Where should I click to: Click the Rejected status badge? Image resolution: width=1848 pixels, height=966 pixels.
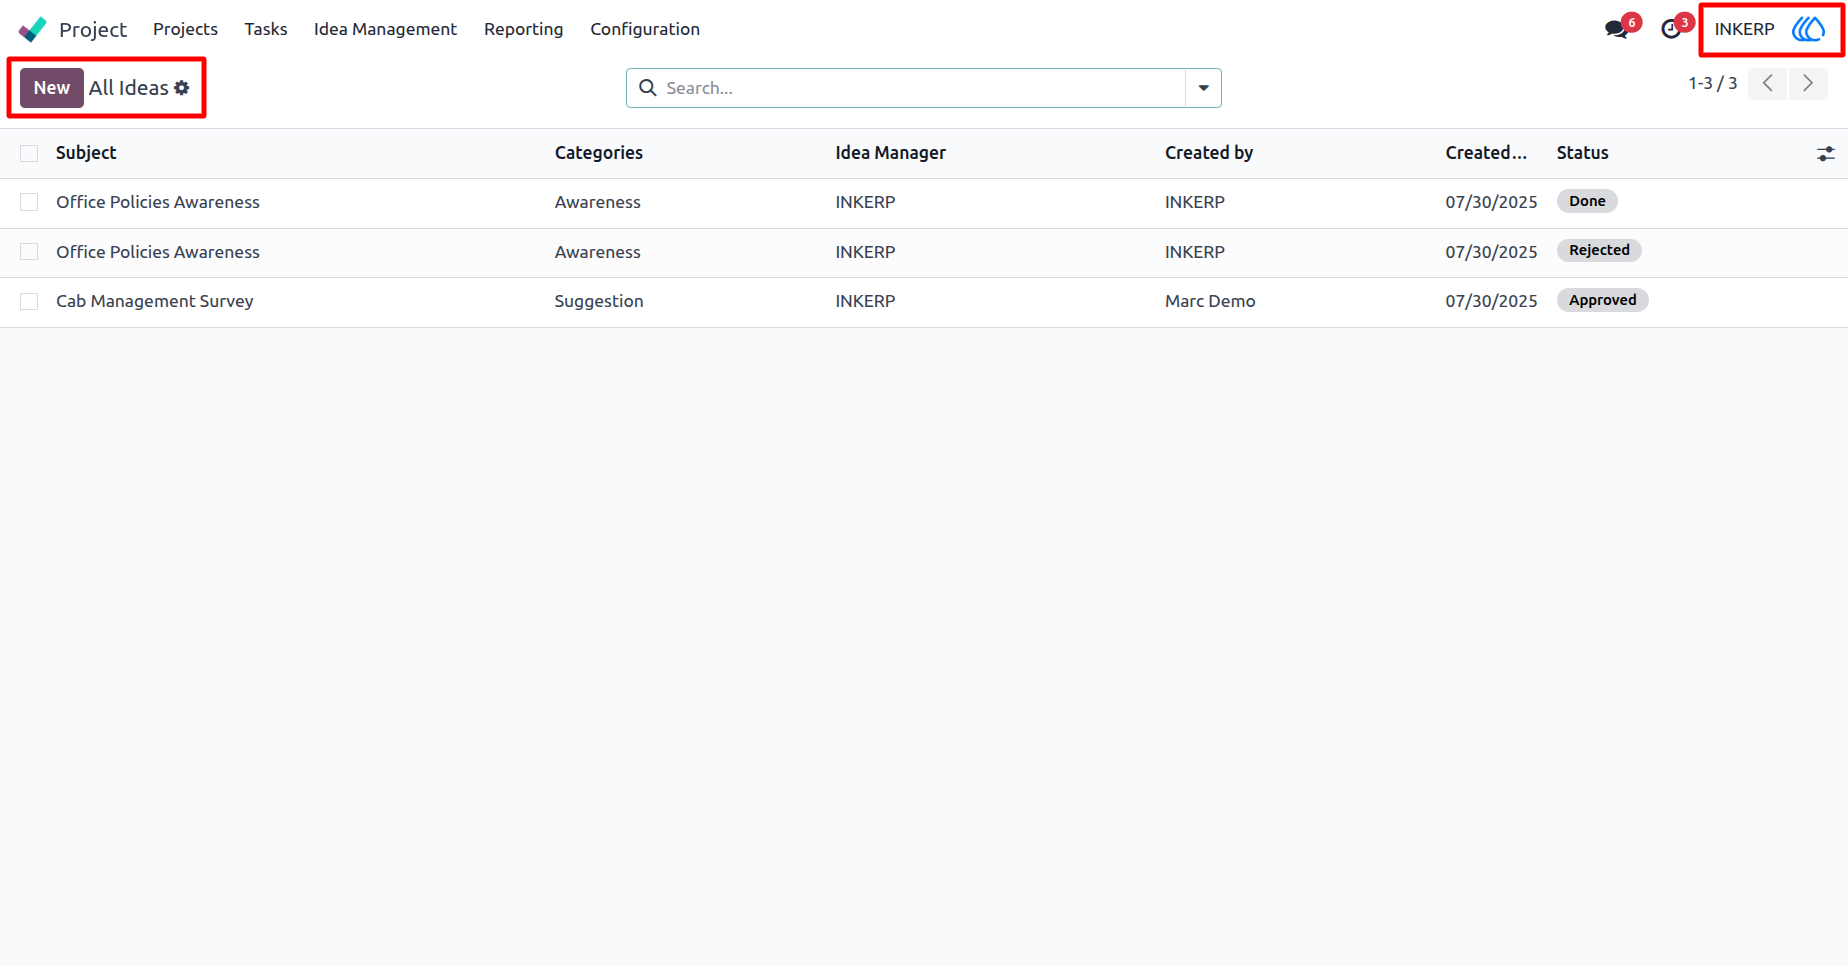click(x=1599, y=250)
